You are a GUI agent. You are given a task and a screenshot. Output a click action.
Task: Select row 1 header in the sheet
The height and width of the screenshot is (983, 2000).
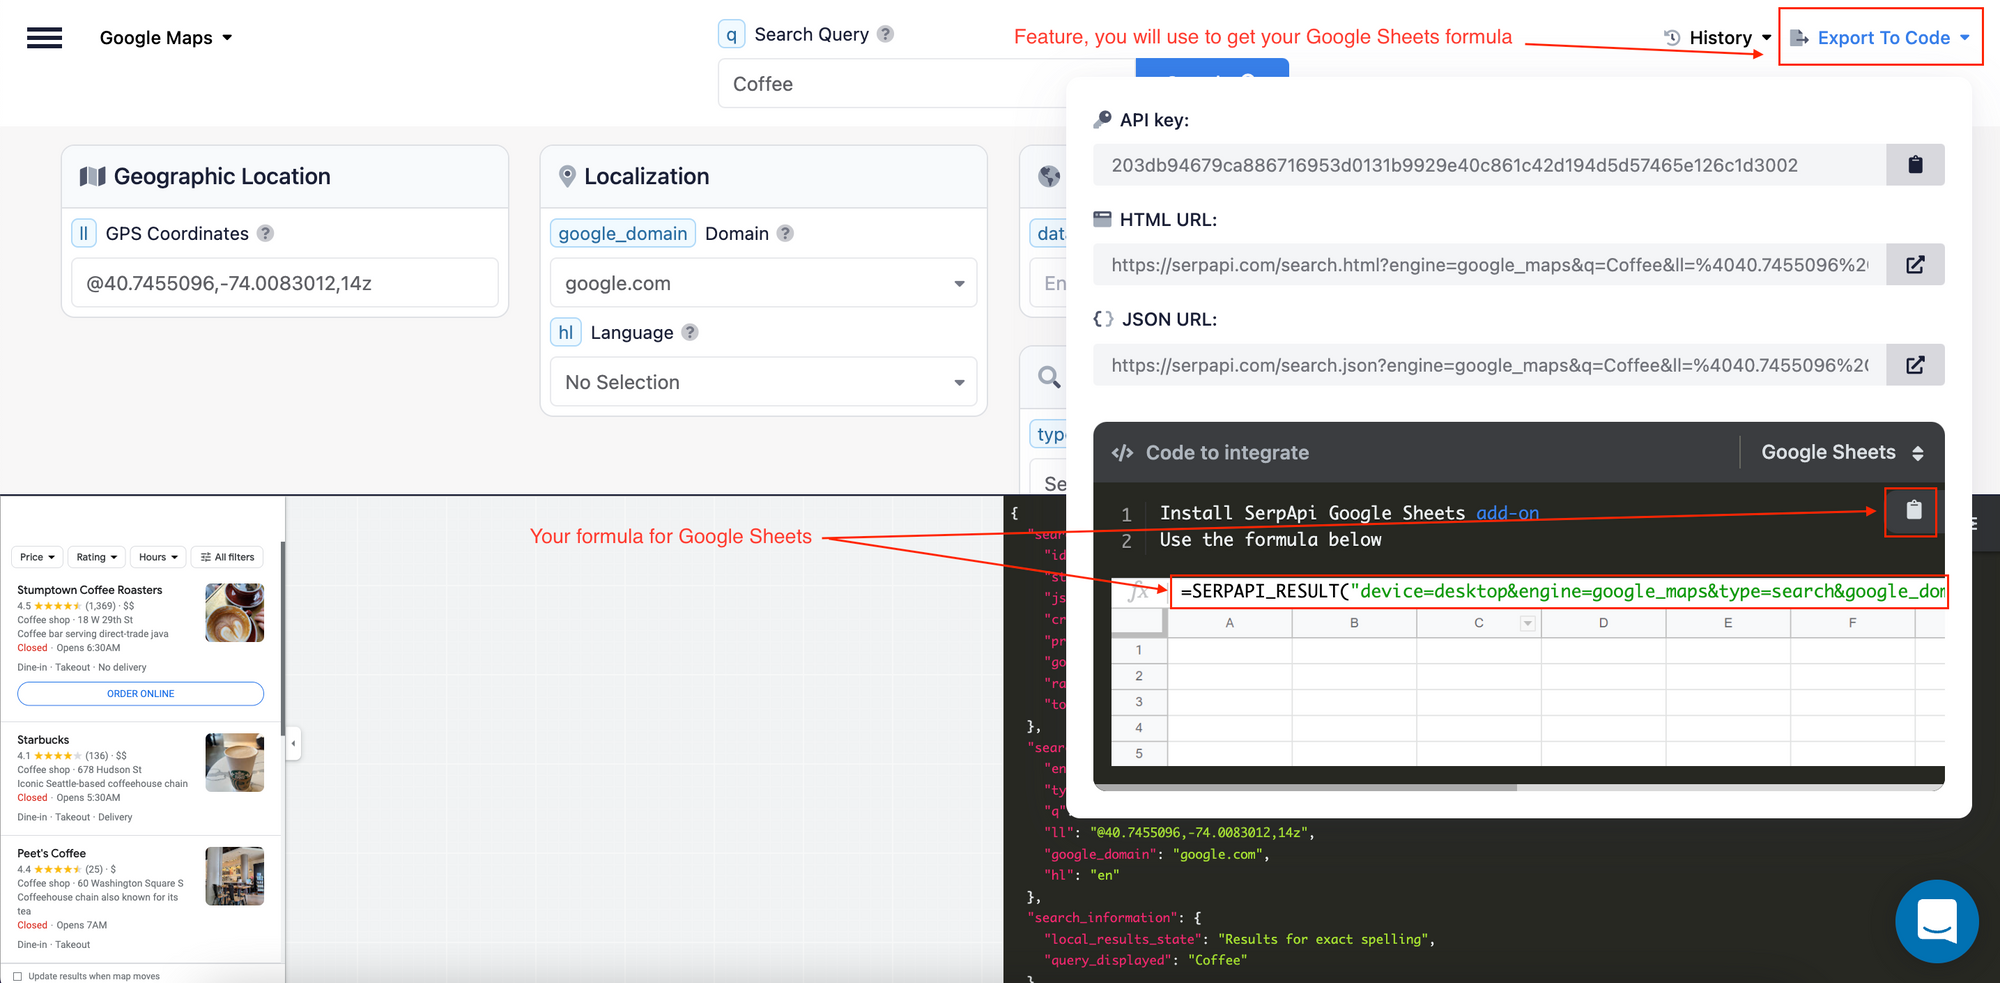click(x=1139, y=650)
